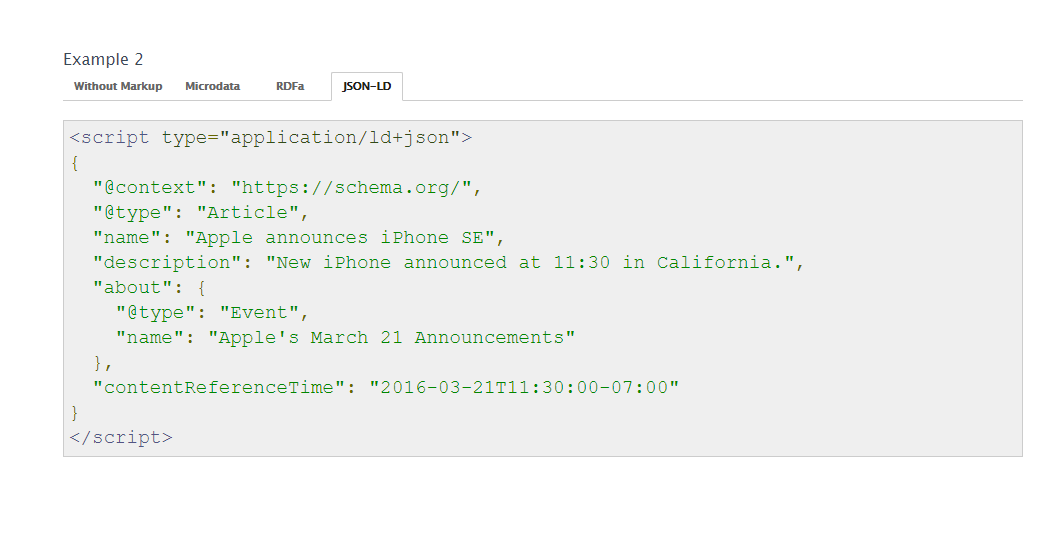Click the opening curly brace after about

click(201, 288)
